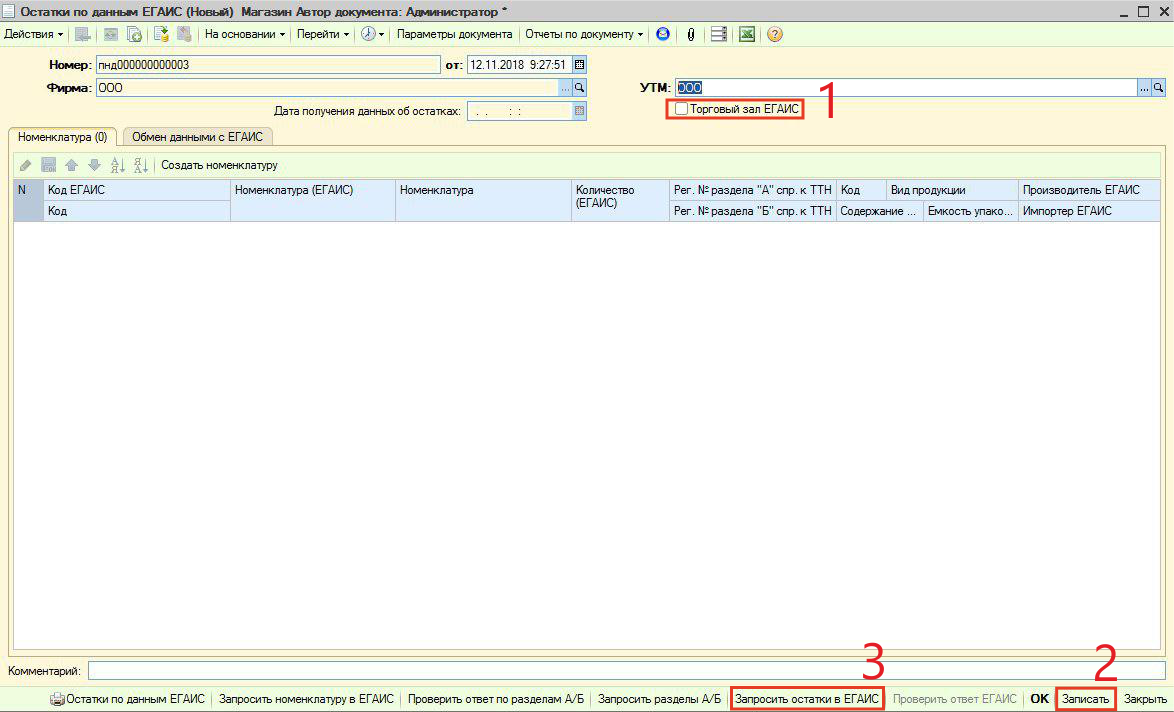Click the Вид продукции column header
The width and height of the screenshot is (1174, 712).
952,190
